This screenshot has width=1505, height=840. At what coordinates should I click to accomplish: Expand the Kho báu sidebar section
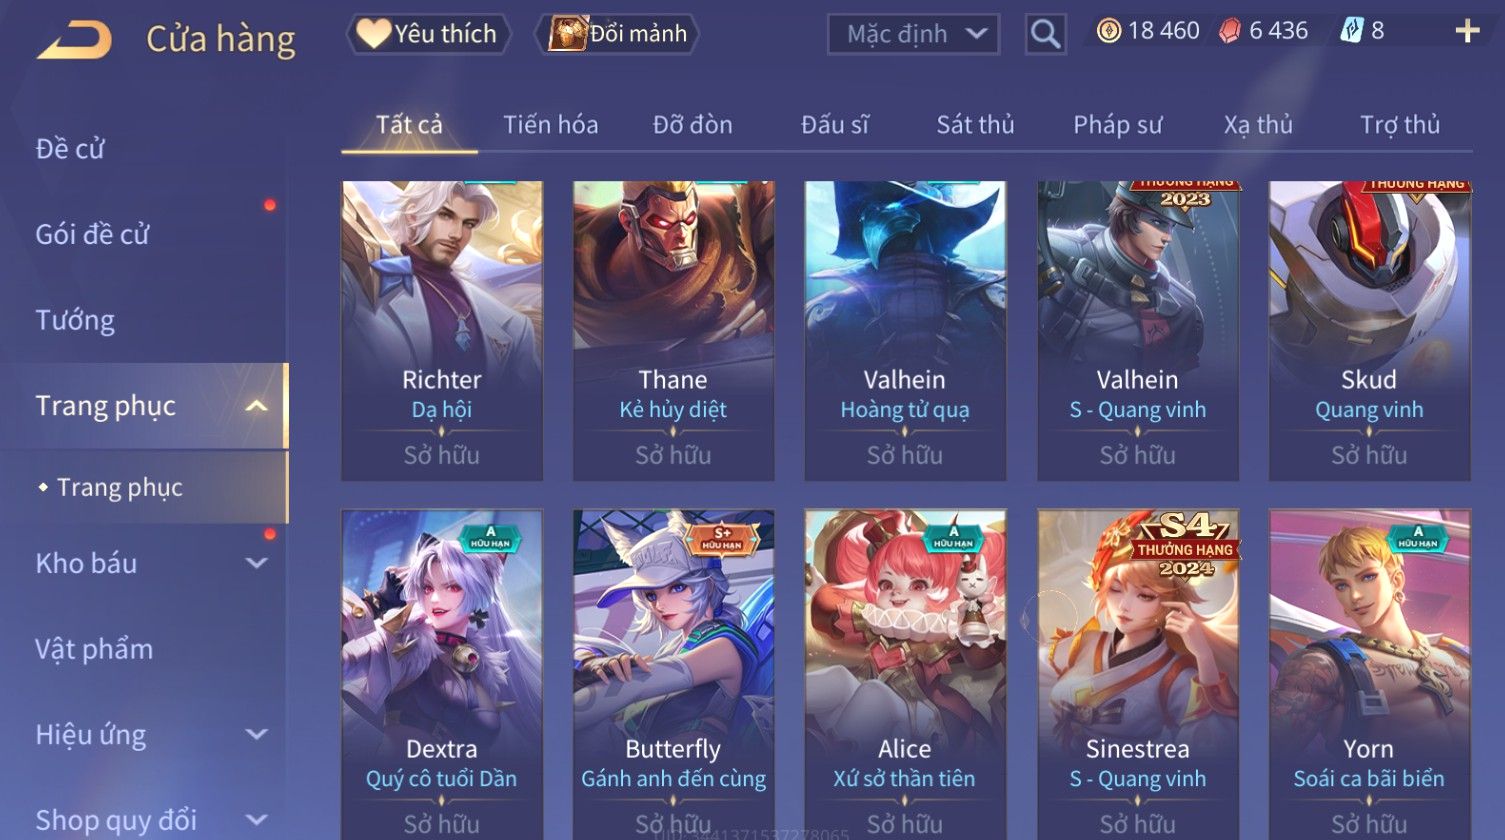pos(256,563)
